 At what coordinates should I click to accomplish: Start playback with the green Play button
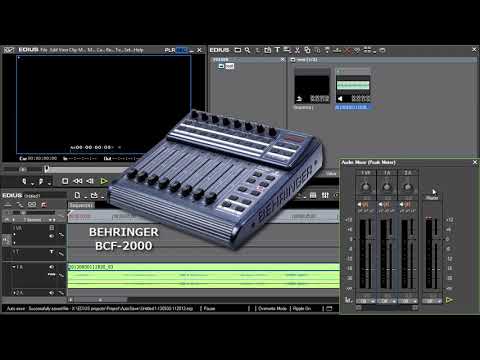[104, 181]
